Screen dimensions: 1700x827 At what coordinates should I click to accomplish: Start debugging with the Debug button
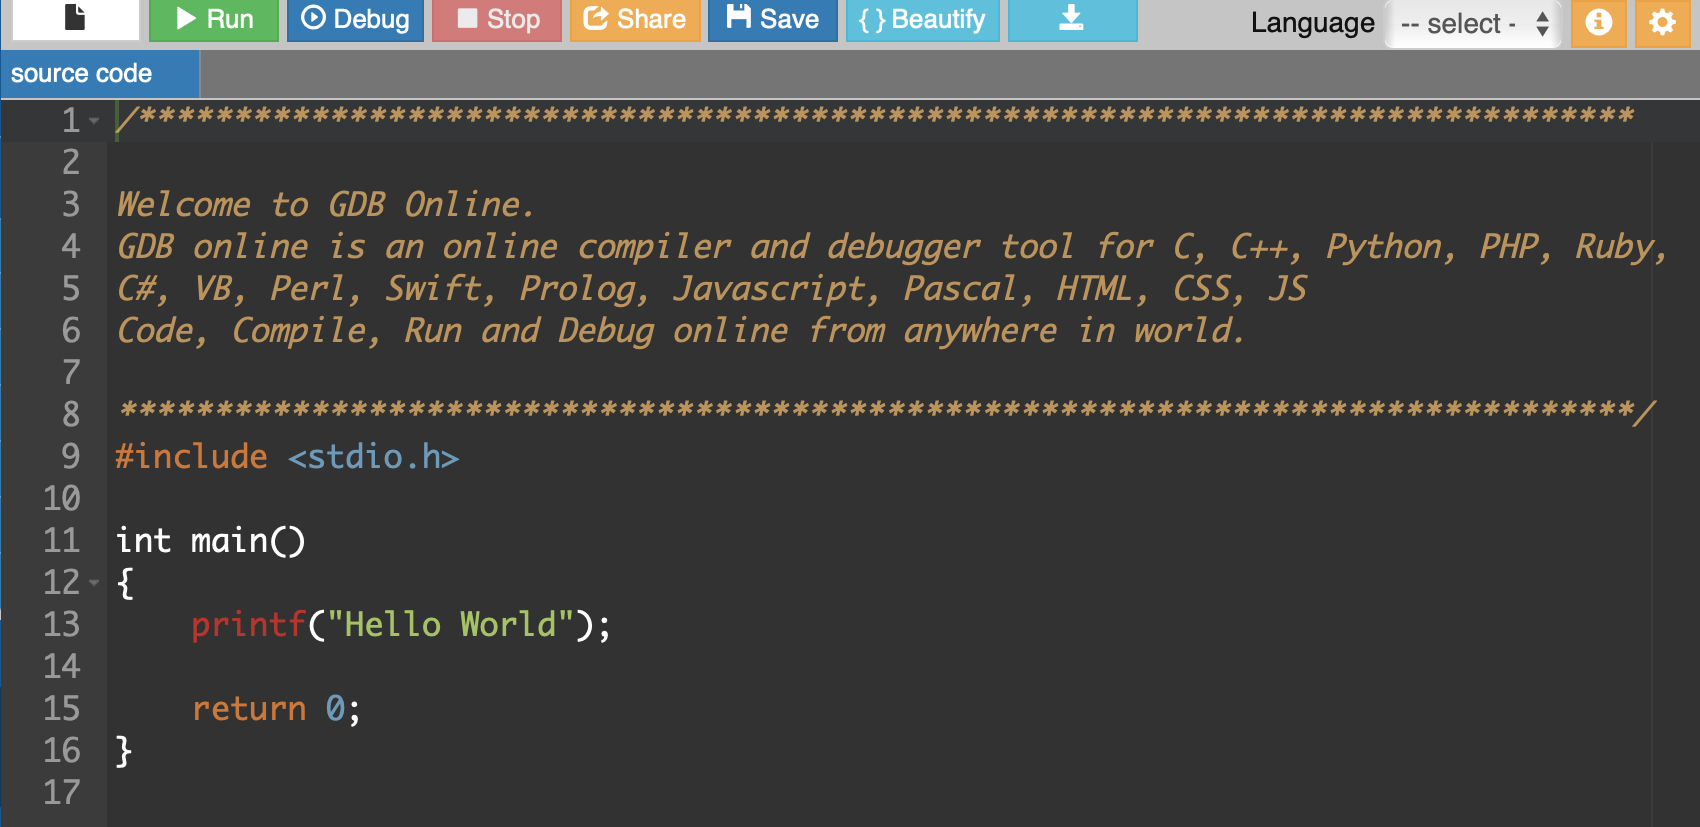click(355, 19)
